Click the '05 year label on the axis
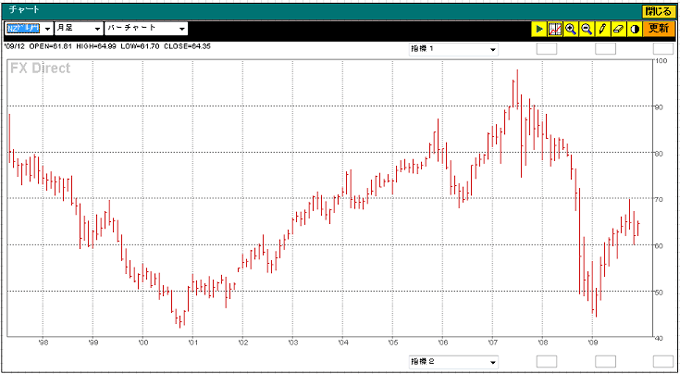Screen dimensions: 680x375 pyautogui.click(x=392, y=341)
